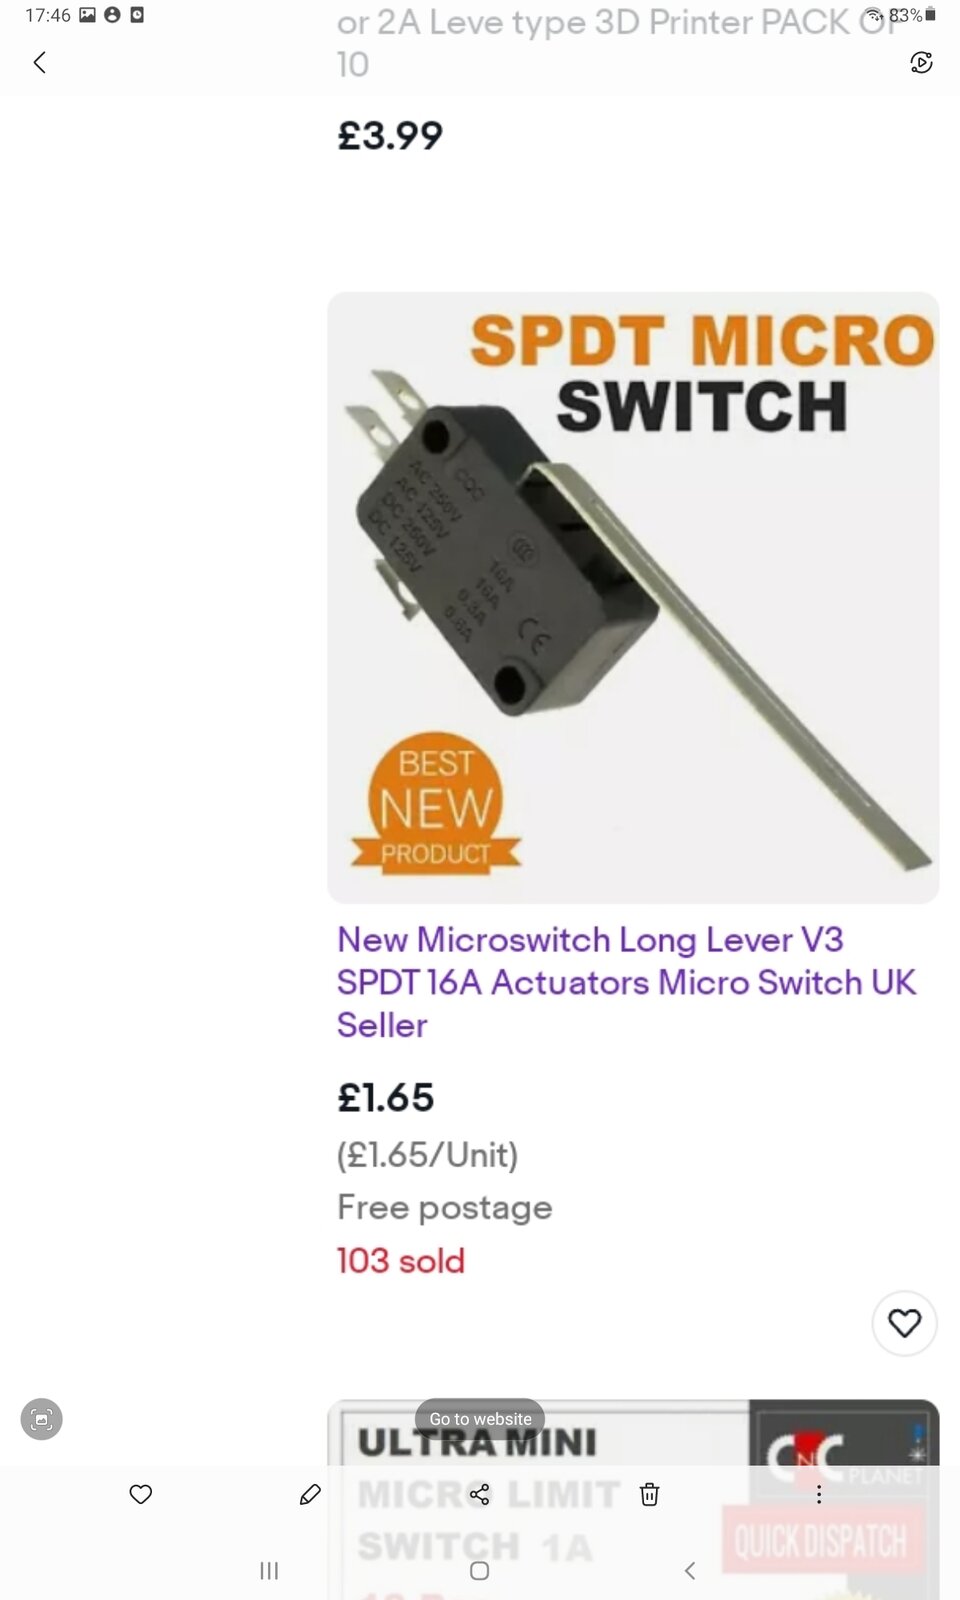
Task: Favorite the screenshot with the toolbar heart
Action: (x=141, y=1494)
